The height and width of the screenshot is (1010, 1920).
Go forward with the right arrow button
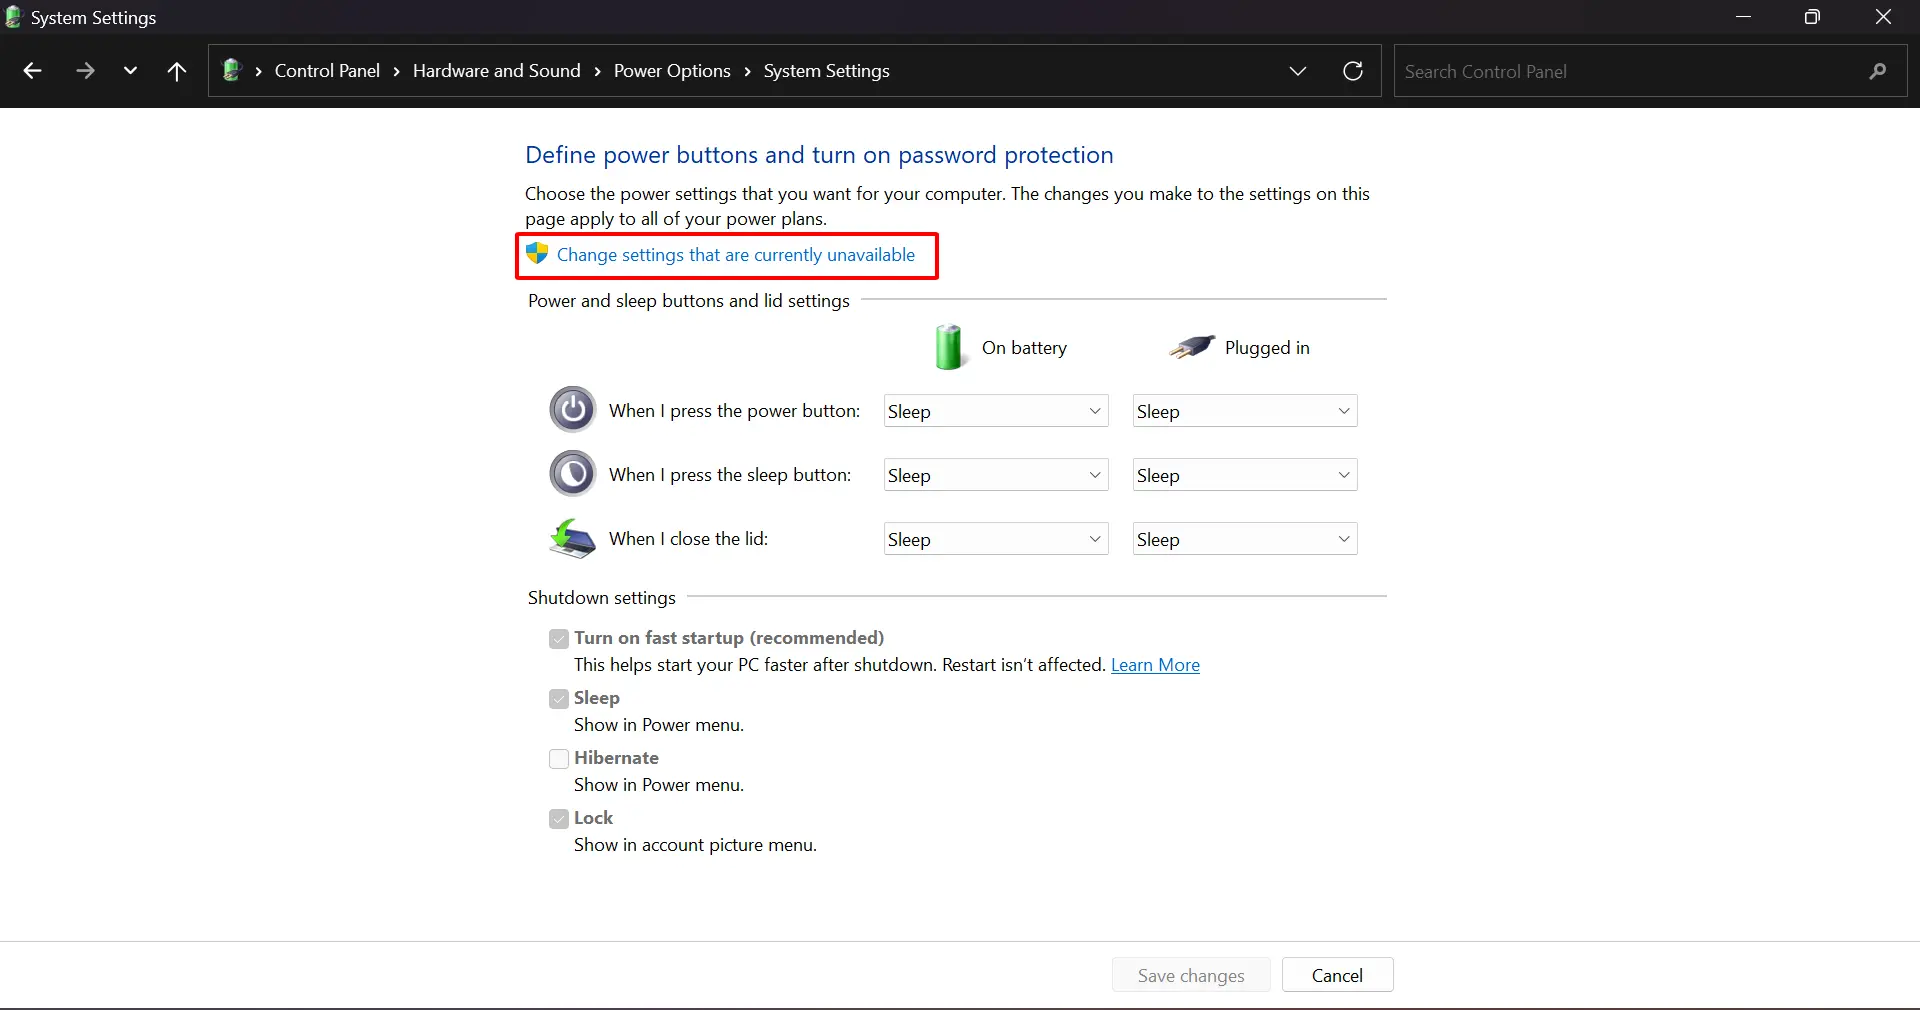(85, 71)
